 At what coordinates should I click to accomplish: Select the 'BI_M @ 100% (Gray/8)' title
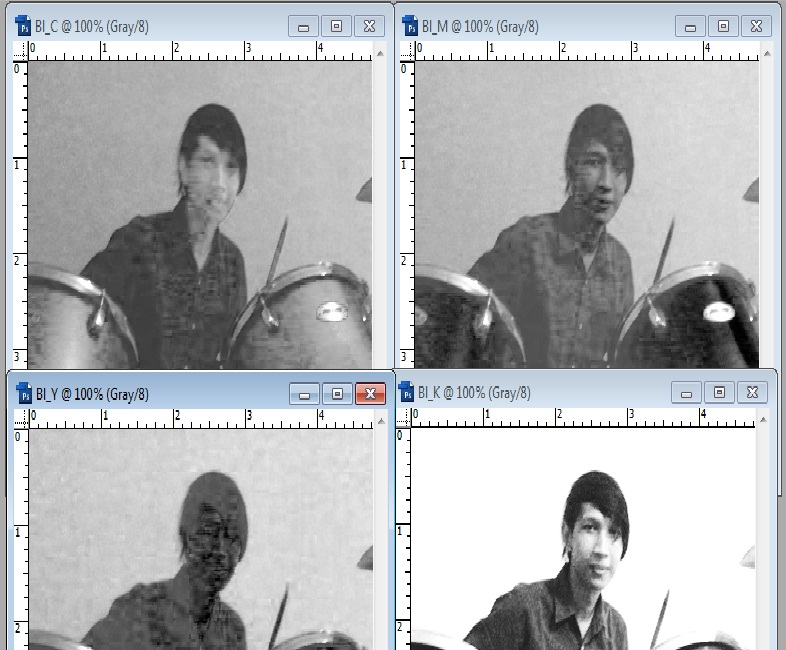480,27
